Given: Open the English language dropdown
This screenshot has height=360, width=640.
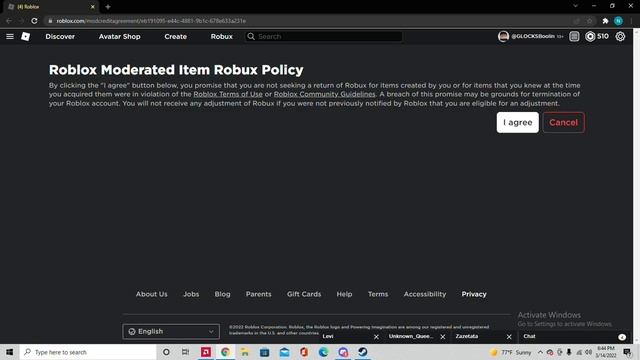Looking at the screenshot, I should pyautogui.click(x=171, y=331).
